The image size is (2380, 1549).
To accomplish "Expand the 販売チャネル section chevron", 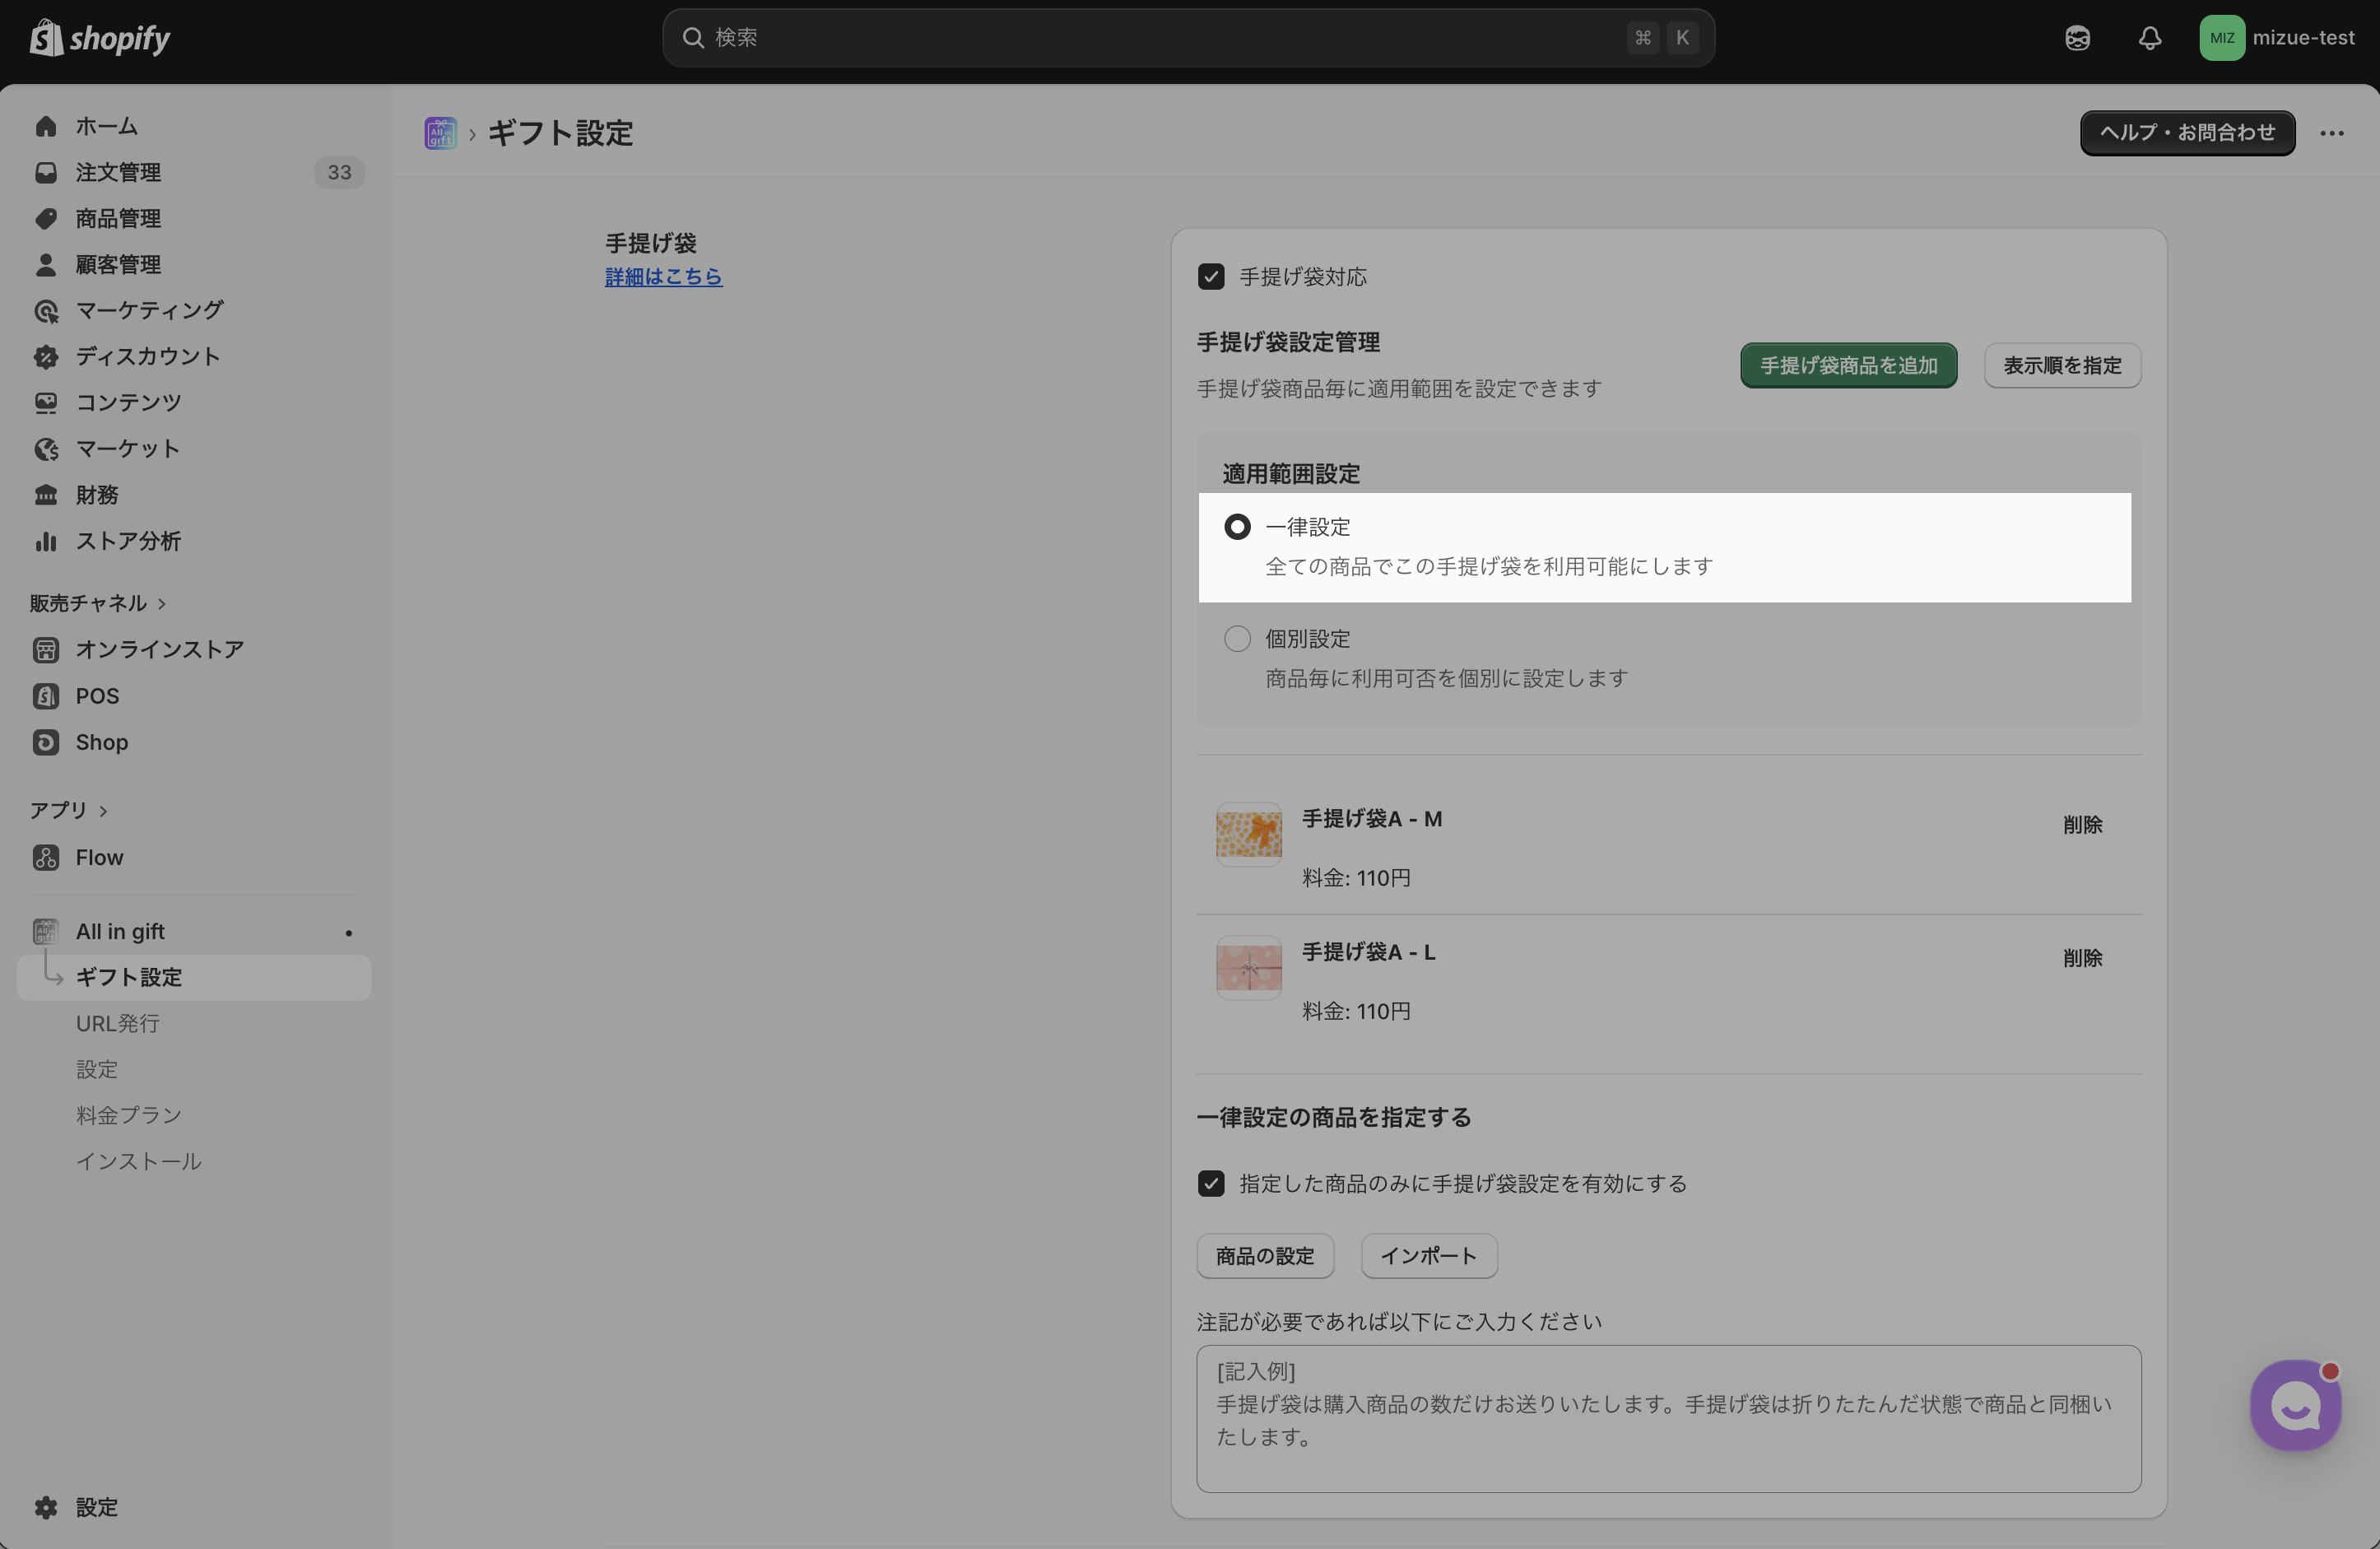I will coord(162,604).
